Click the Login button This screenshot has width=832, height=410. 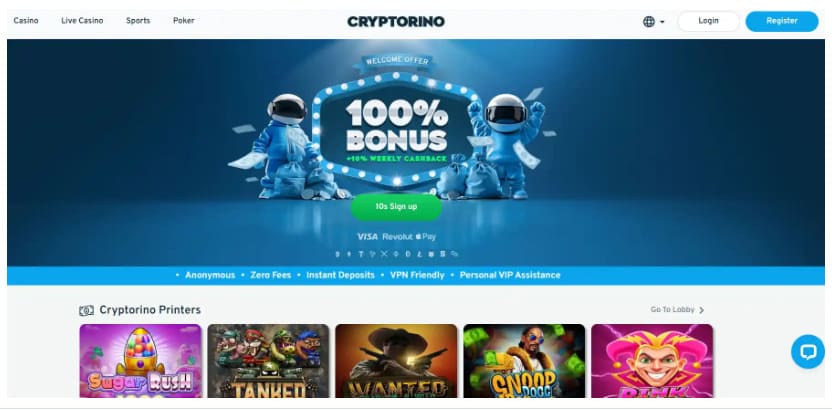(x=708, y=21)
